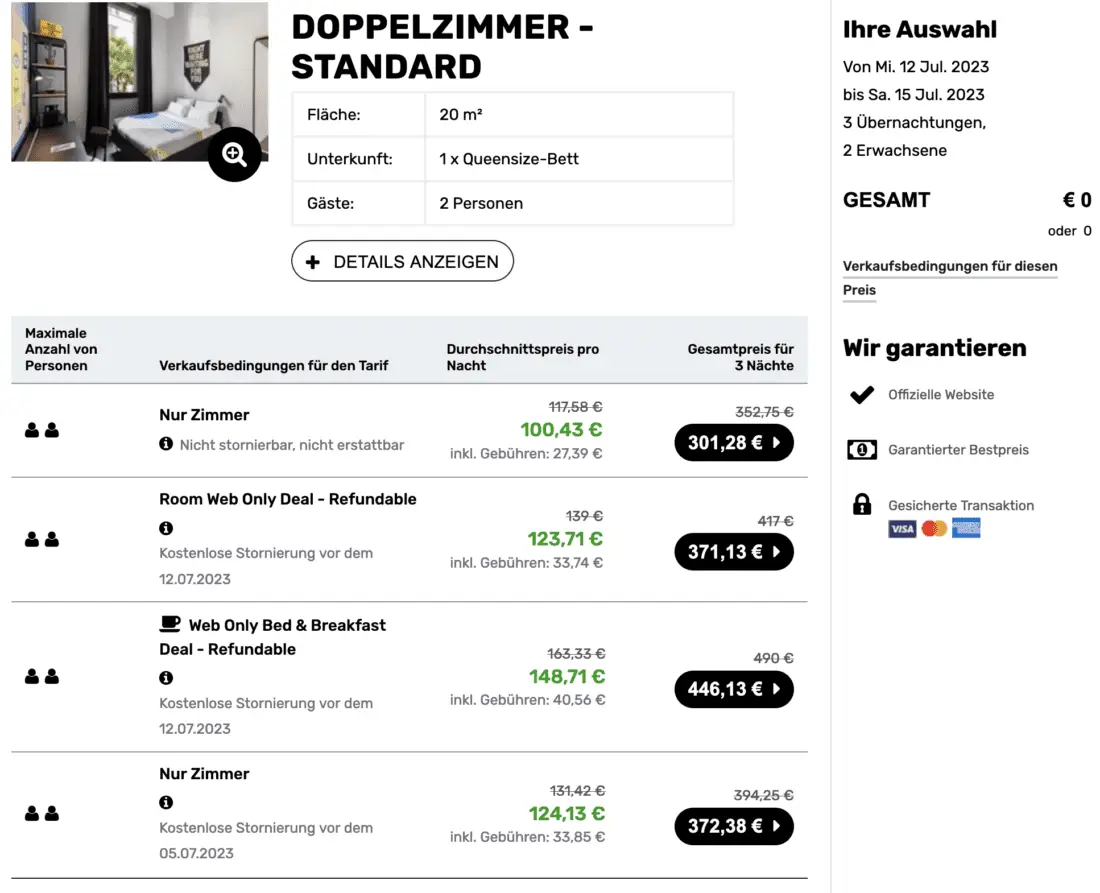Screen dimensions: 1100x893
Task: Book the 446,13 € bed & breakfast rate
Action: coord(734,689)
